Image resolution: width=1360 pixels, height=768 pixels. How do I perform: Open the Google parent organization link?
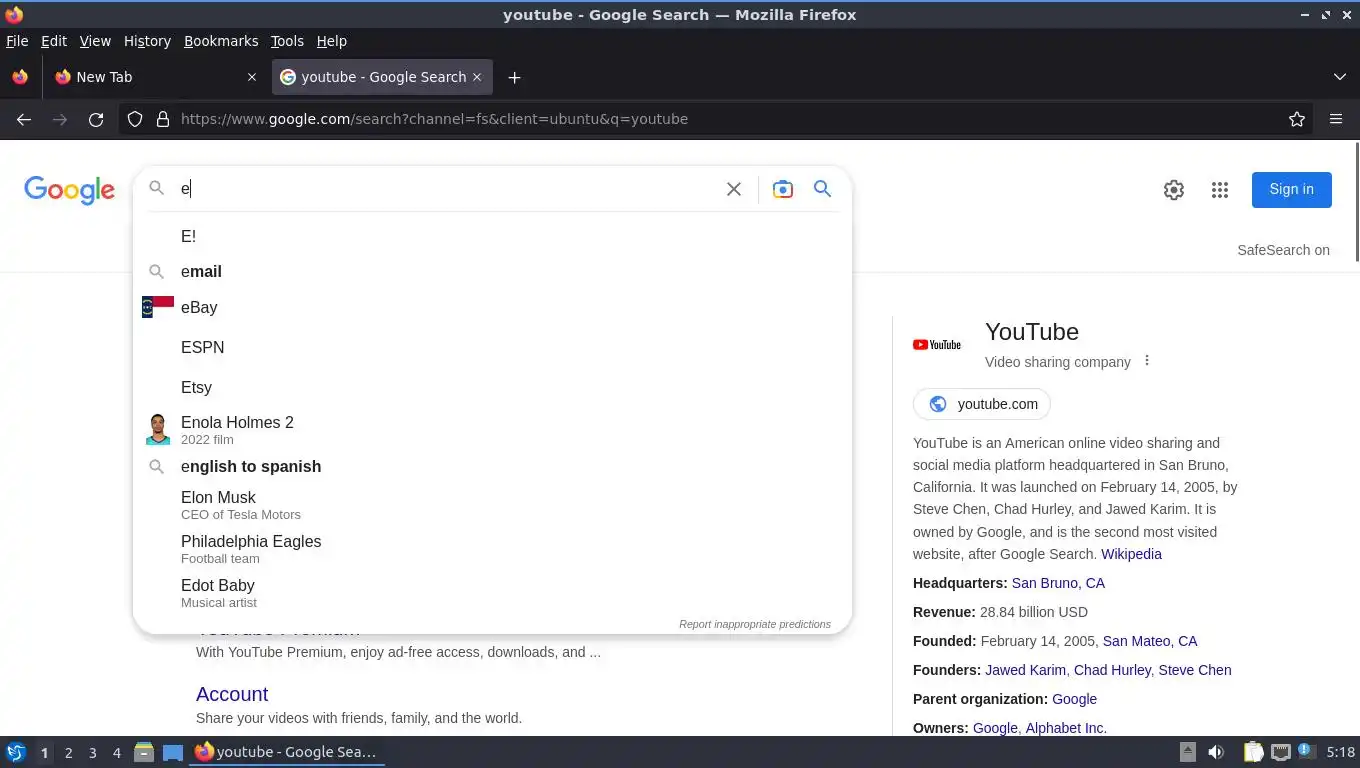1074,699
